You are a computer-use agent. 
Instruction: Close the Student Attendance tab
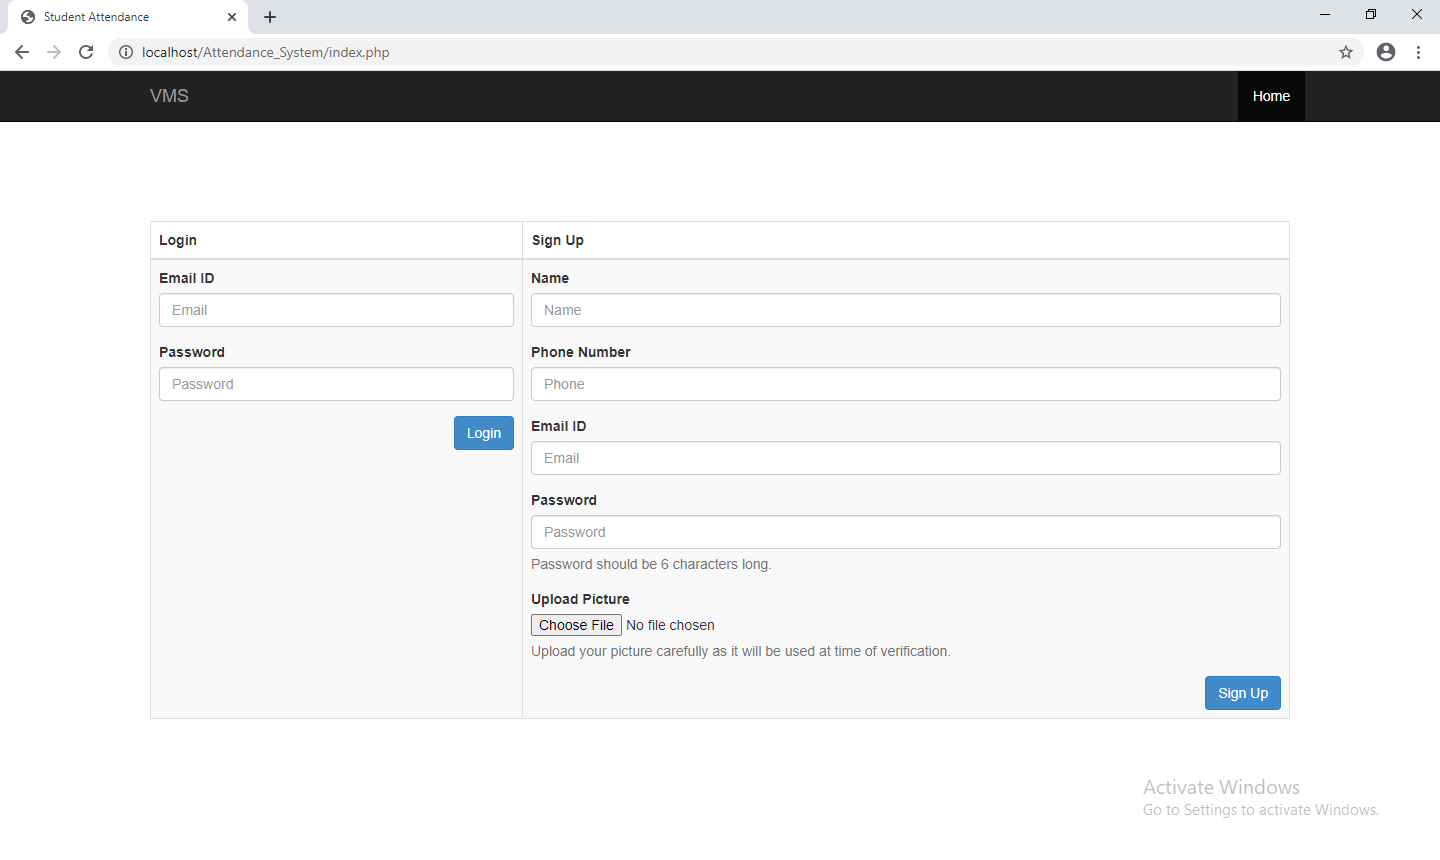coord(232,17)
